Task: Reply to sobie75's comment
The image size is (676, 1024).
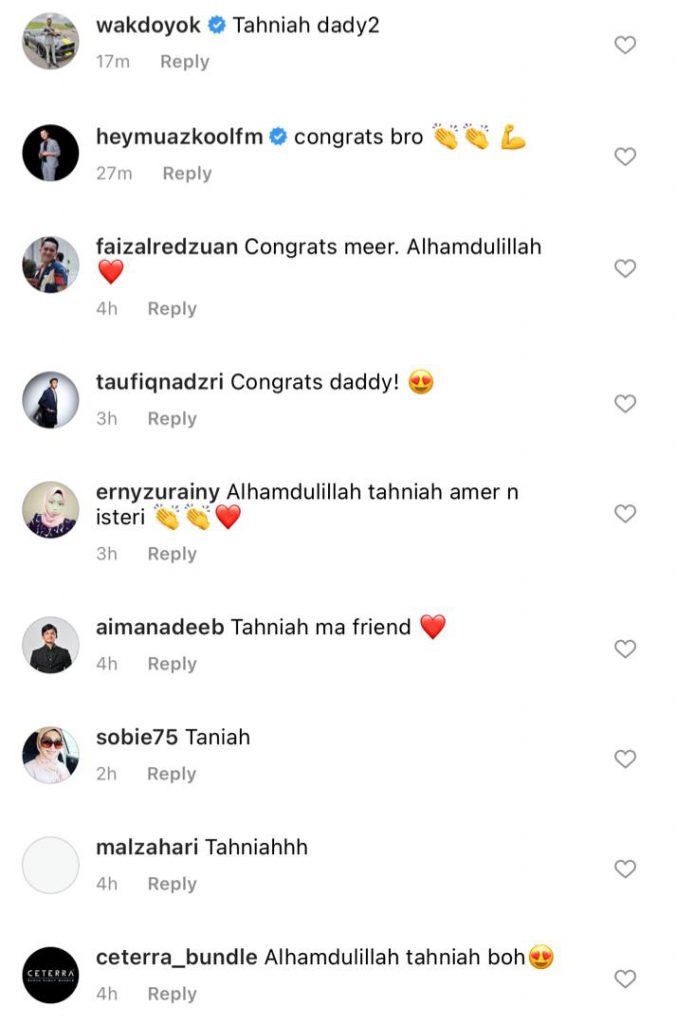Action: click(171, 773)
